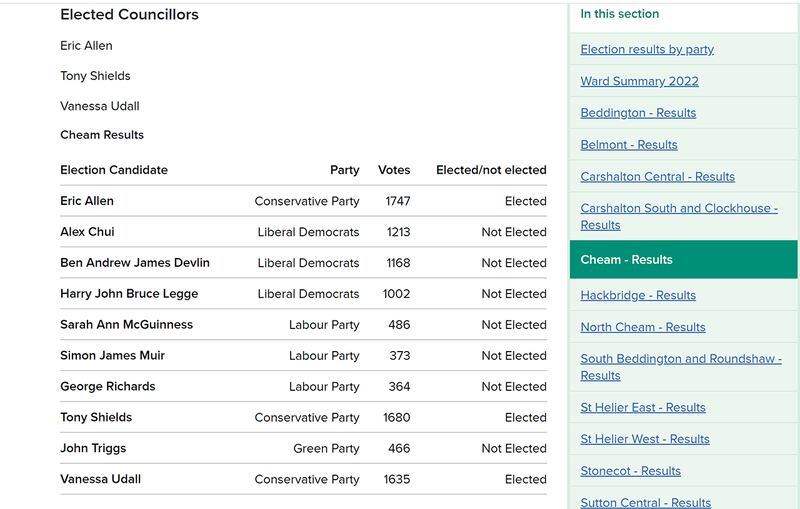
Task: View St Helier East - Results
Action: pos(643,407)
